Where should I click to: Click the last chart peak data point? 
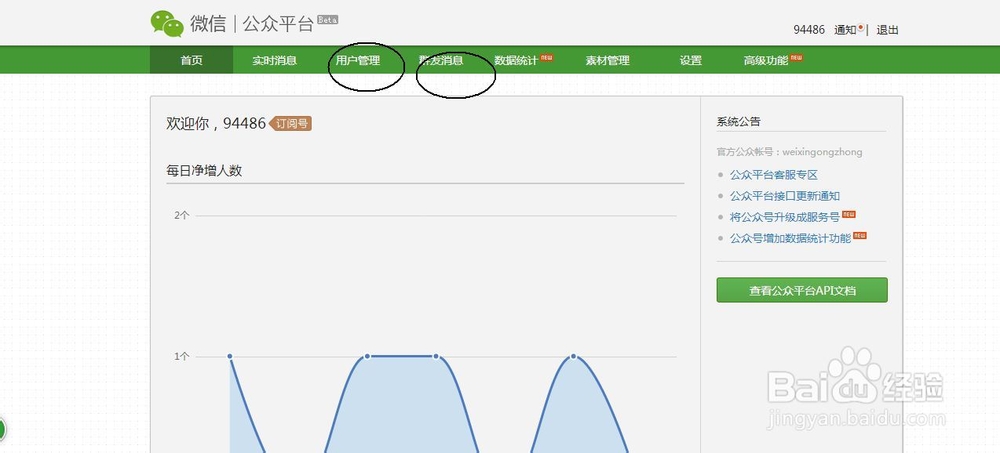coord(573,356)
